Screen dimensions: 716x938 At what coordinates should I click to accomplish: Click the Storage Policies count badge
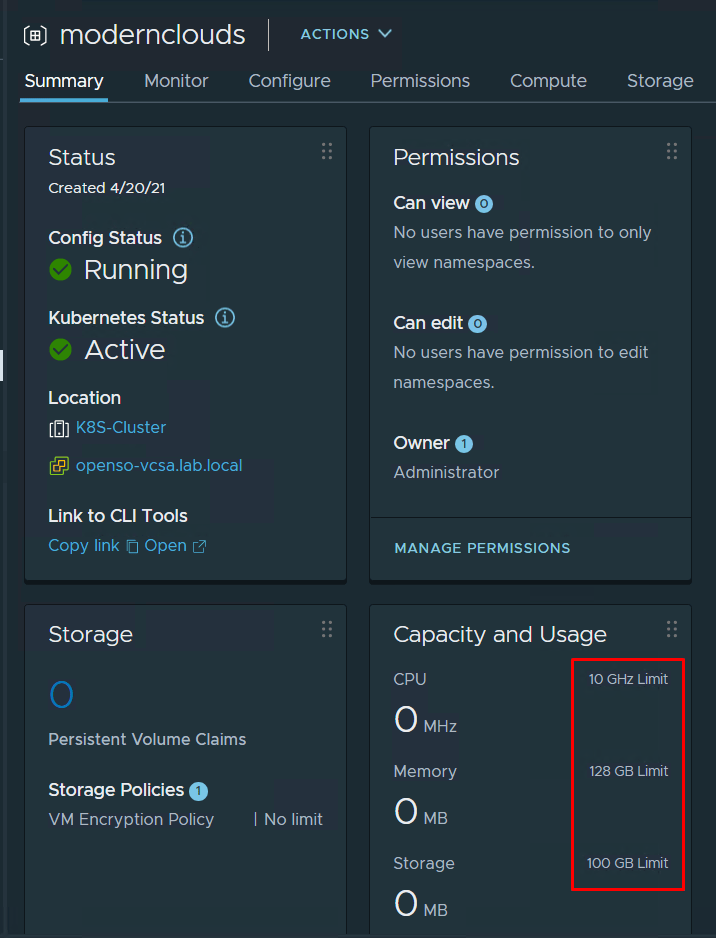[x=198, y=791]
